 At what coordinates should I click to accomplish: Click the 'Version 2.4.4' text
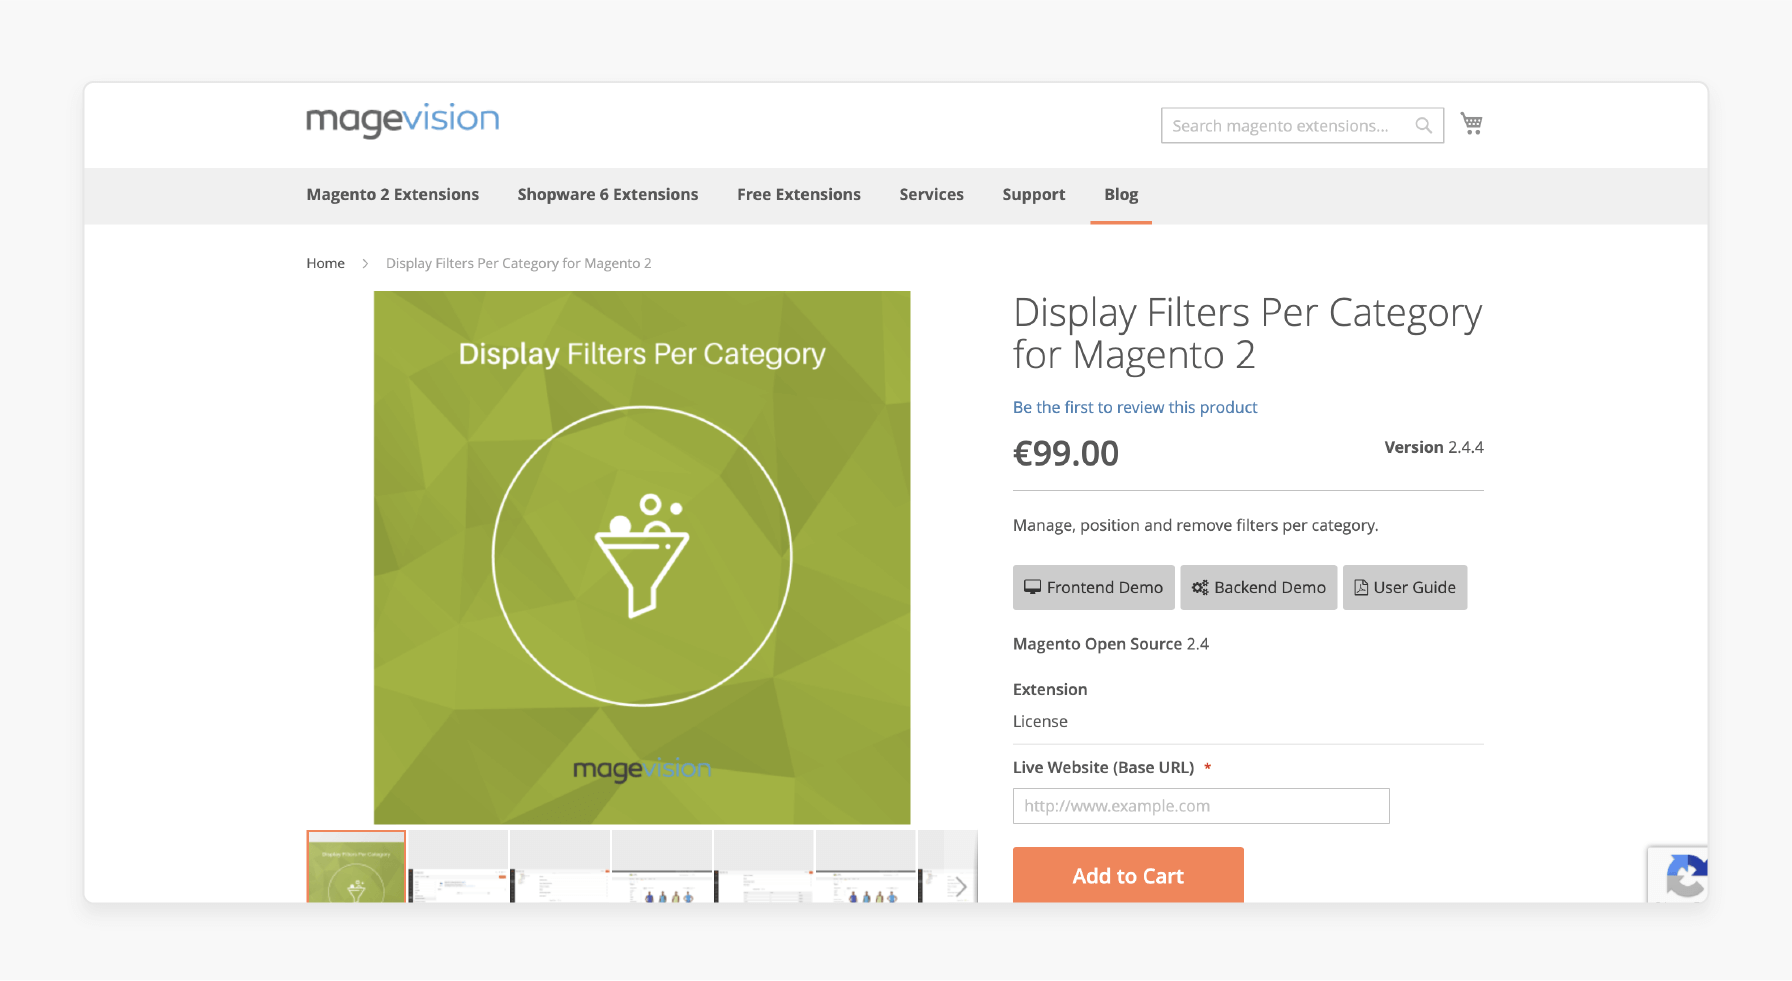pyautogui.click(x=1434, y=447)
